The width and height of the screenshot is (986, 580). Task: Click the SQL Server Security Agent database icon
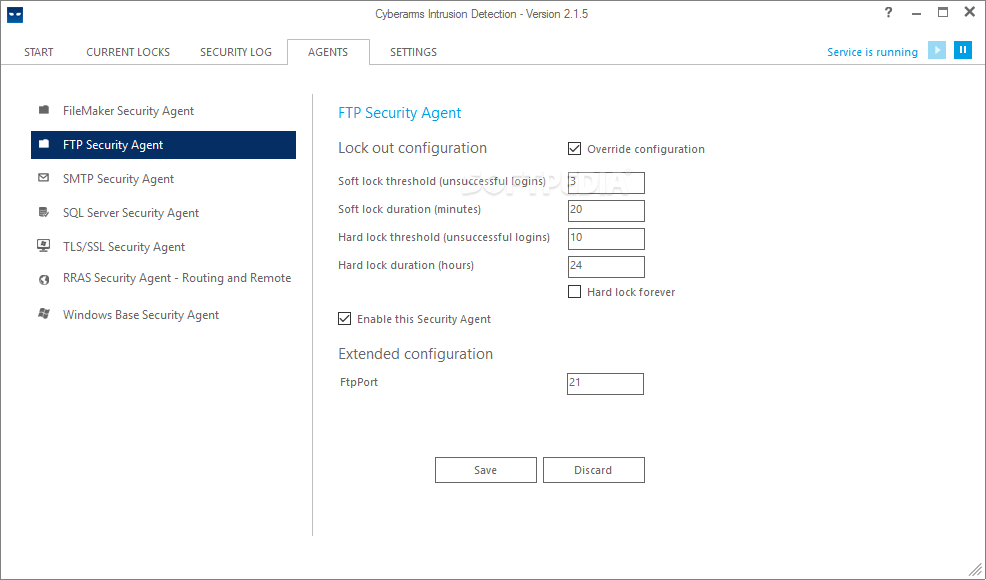pos(43,212)
